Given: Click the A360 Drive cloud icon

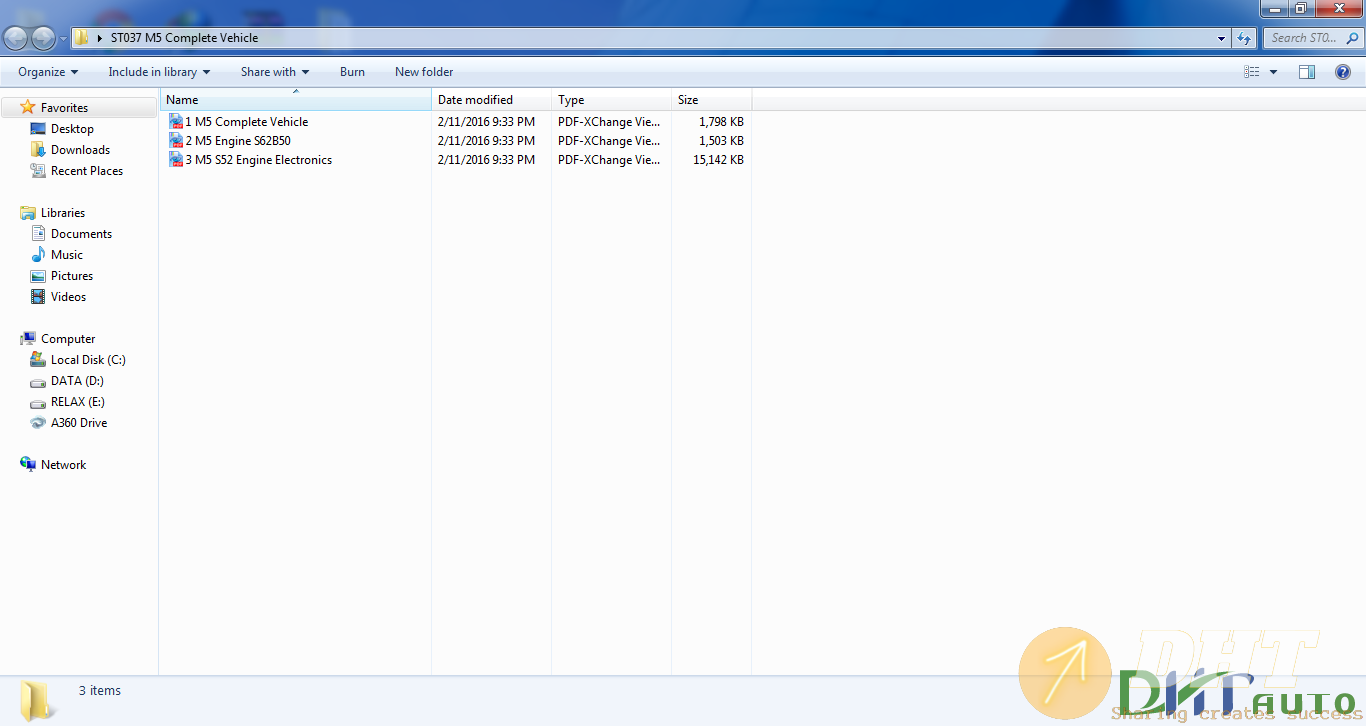Looking at the screenshot, I should coord(38,423).
